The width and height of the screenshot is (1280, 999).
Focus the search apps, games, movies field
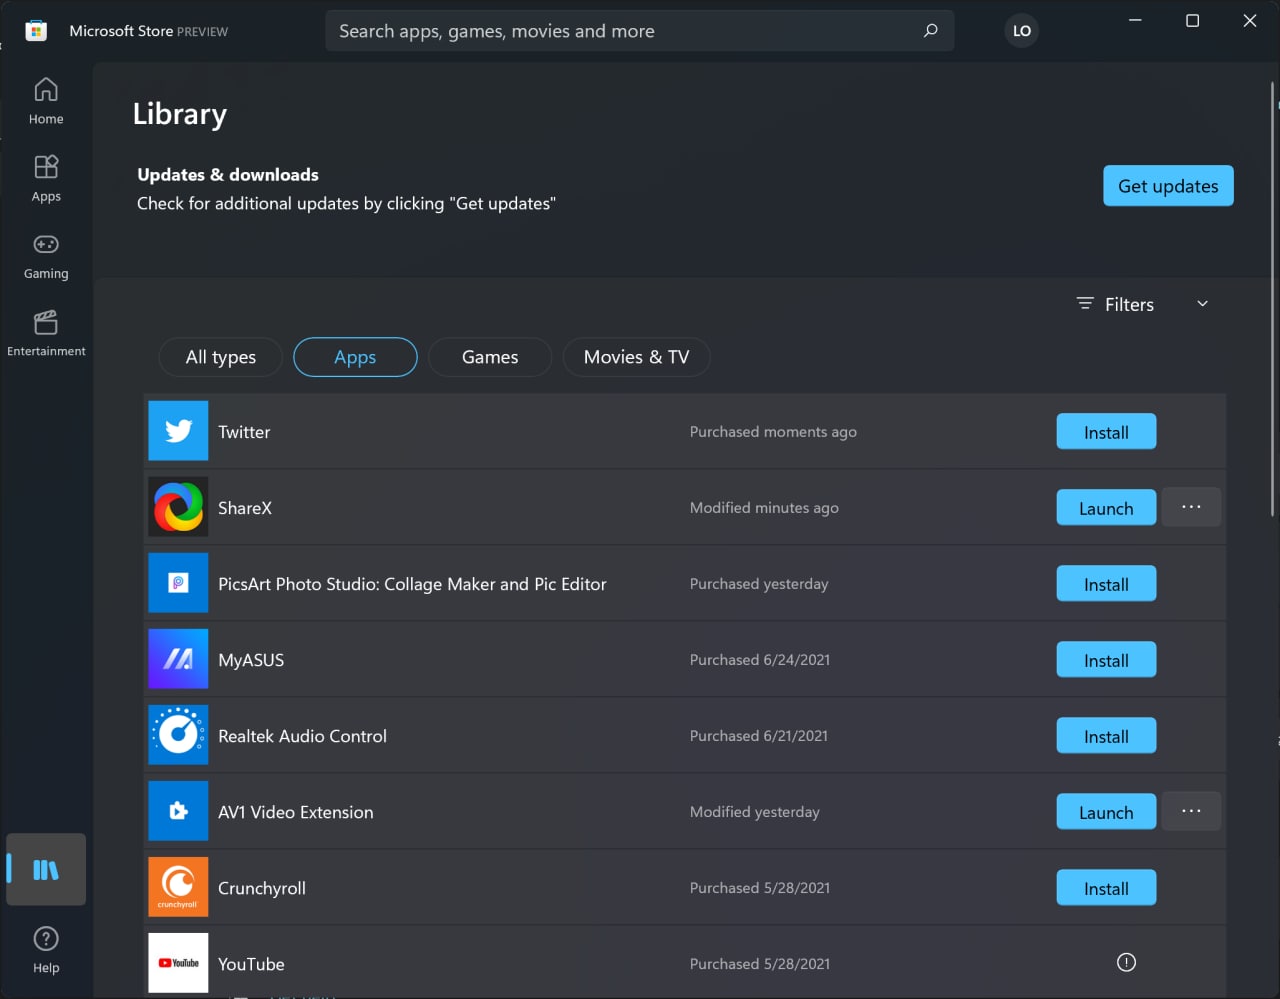(x=640, y=31)
